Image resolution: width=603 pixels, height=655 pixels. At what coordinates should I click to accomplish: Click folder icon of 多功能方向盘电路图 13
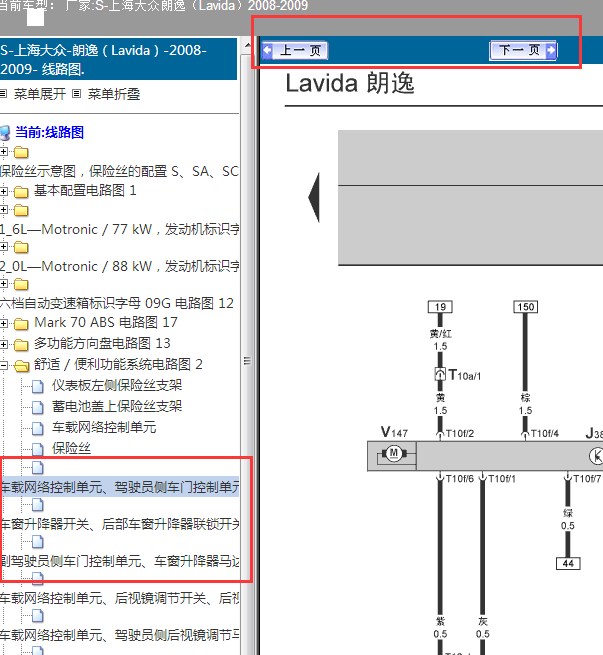click(x=21, y=345)
